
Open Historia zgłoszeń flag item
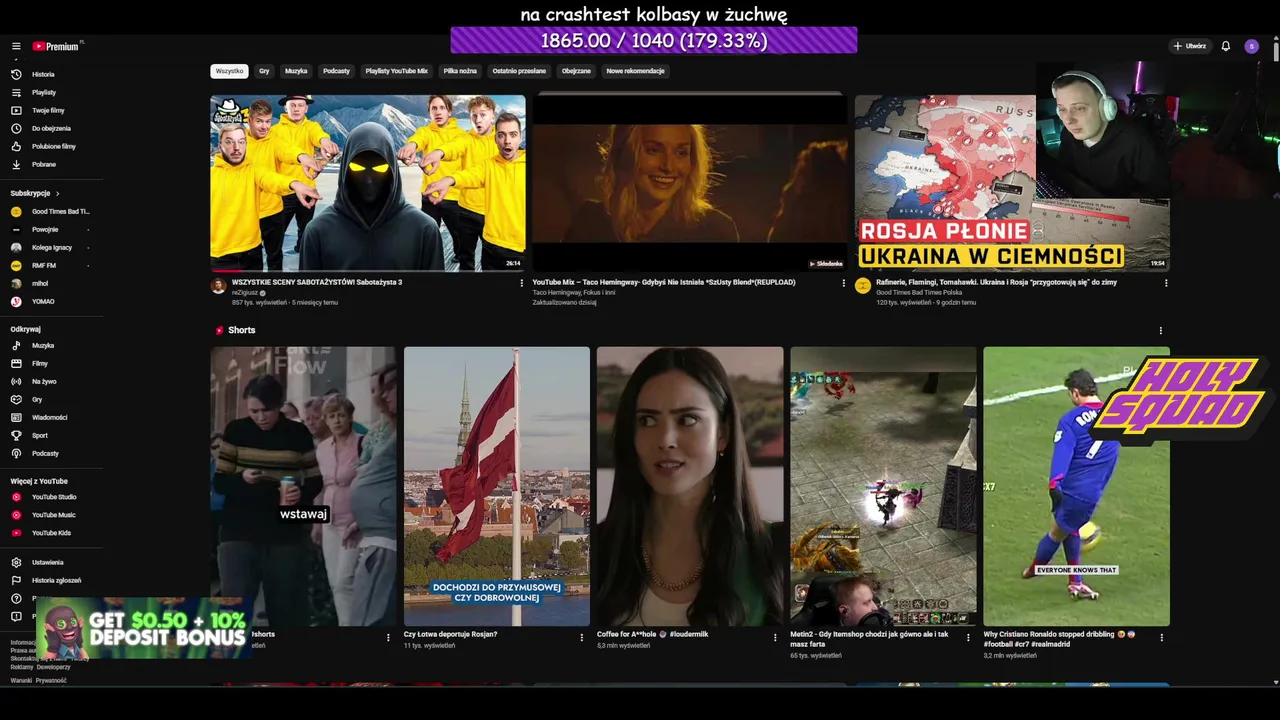click(x=56, y=580)
